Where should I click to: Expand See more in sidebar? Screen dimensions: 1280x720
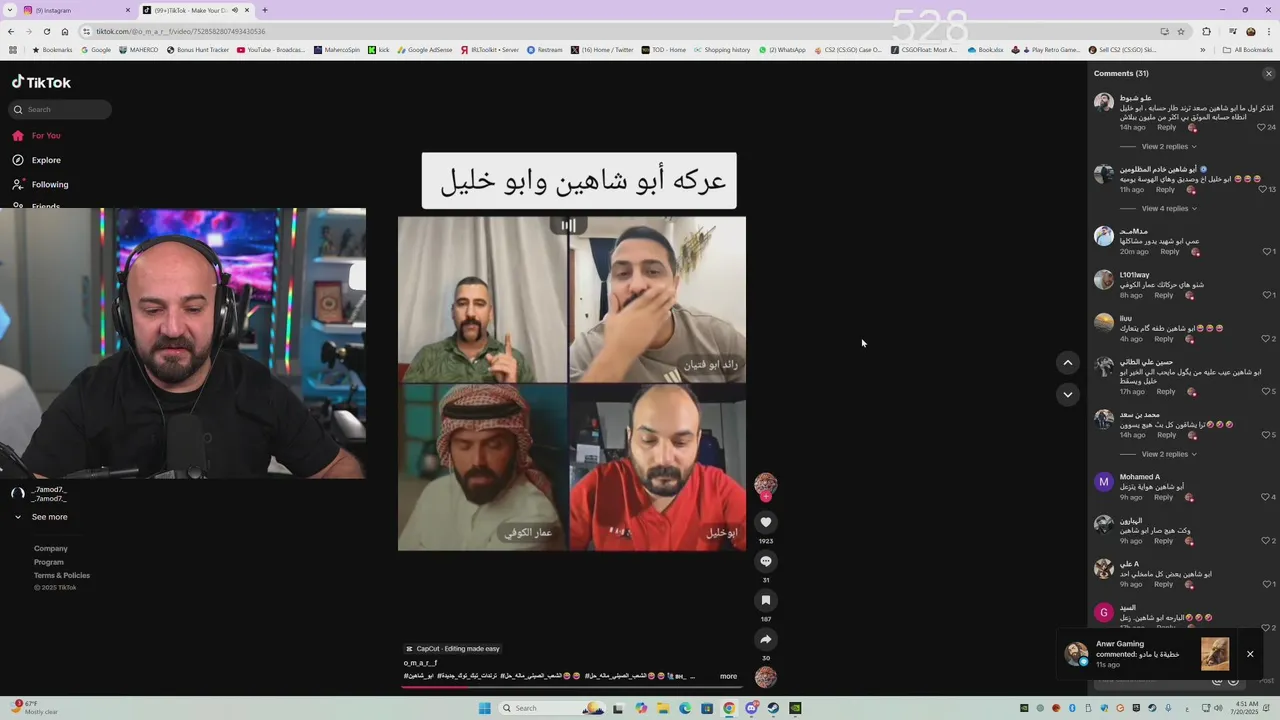(49, 517)
